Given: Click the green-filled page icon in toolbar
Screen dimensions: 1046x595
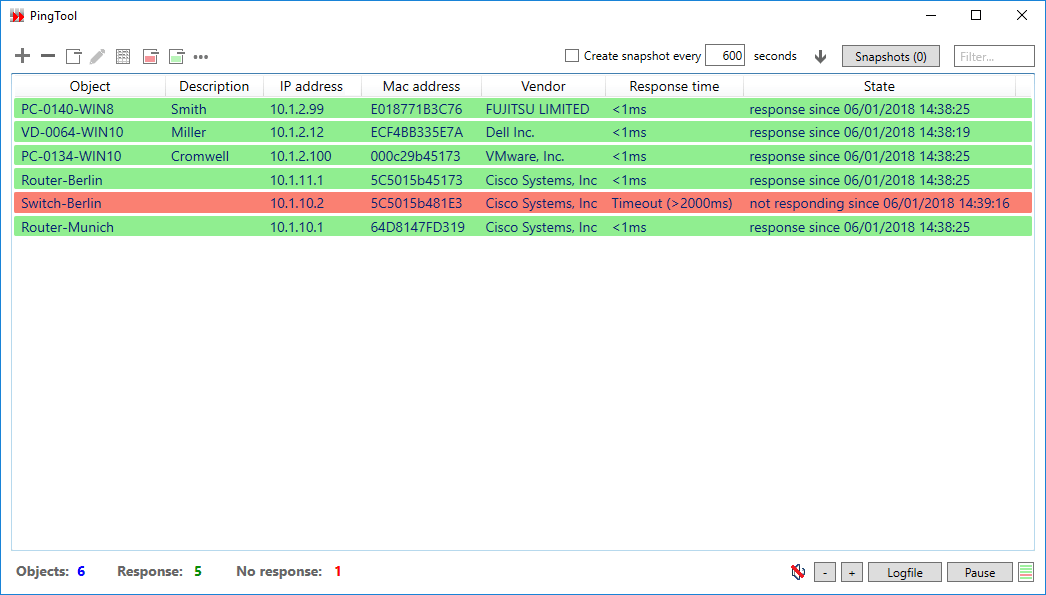Looking at the screenshot, I should 176,57.
